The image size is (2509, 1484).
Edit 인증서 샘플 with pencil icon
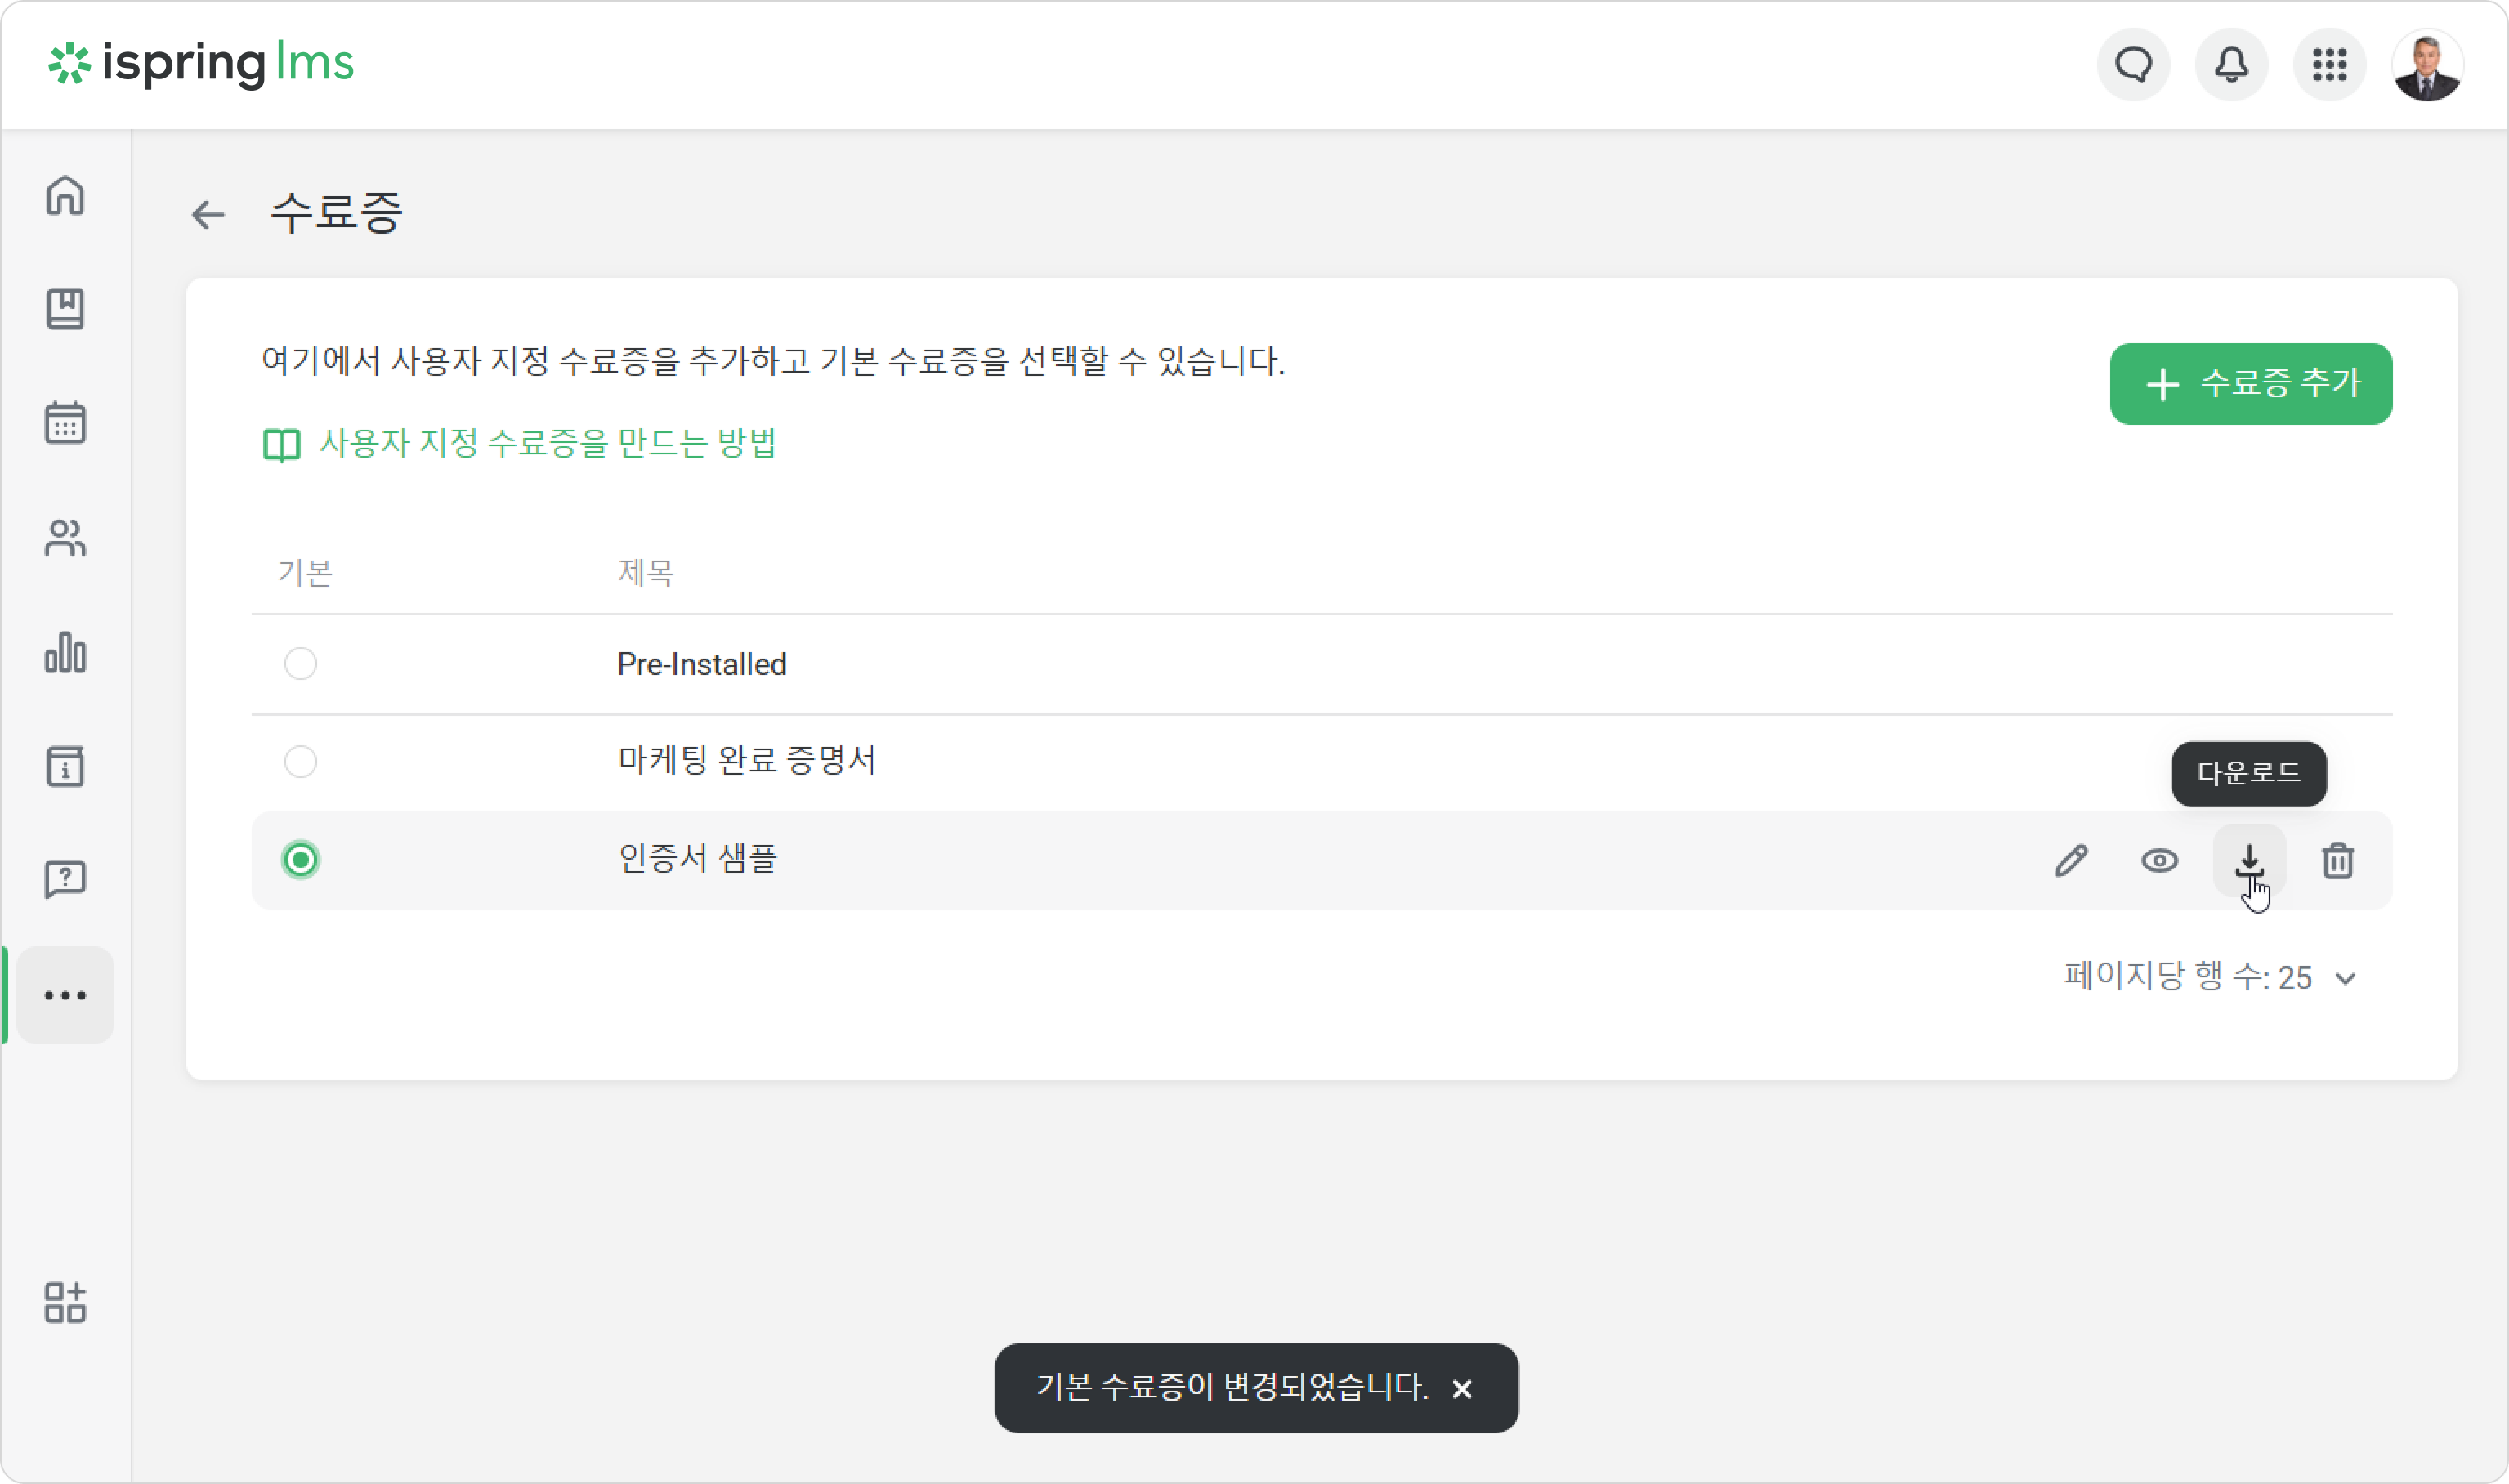(2071, 860)
